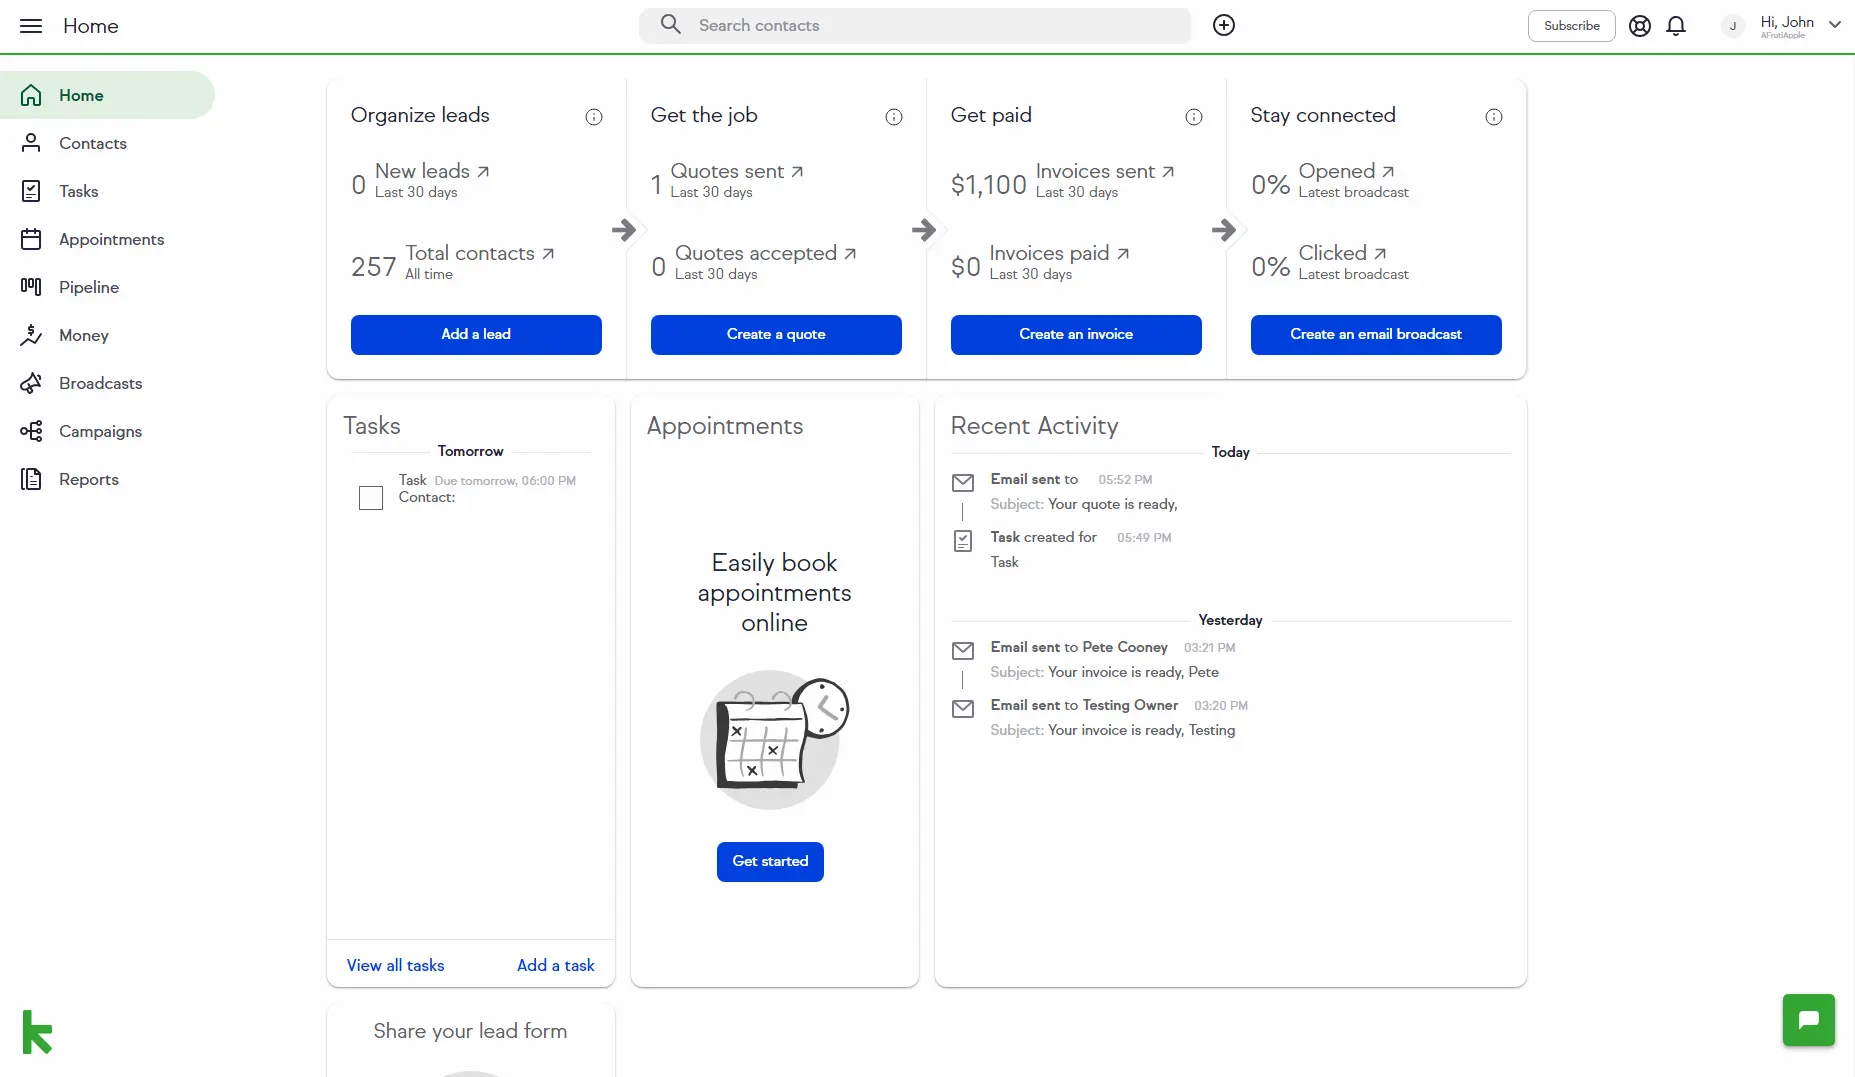The height and width of the screenshot is (1077, 1855).
Task: Click the info icon beside Get paid
Action: [x=1193, y=117]
